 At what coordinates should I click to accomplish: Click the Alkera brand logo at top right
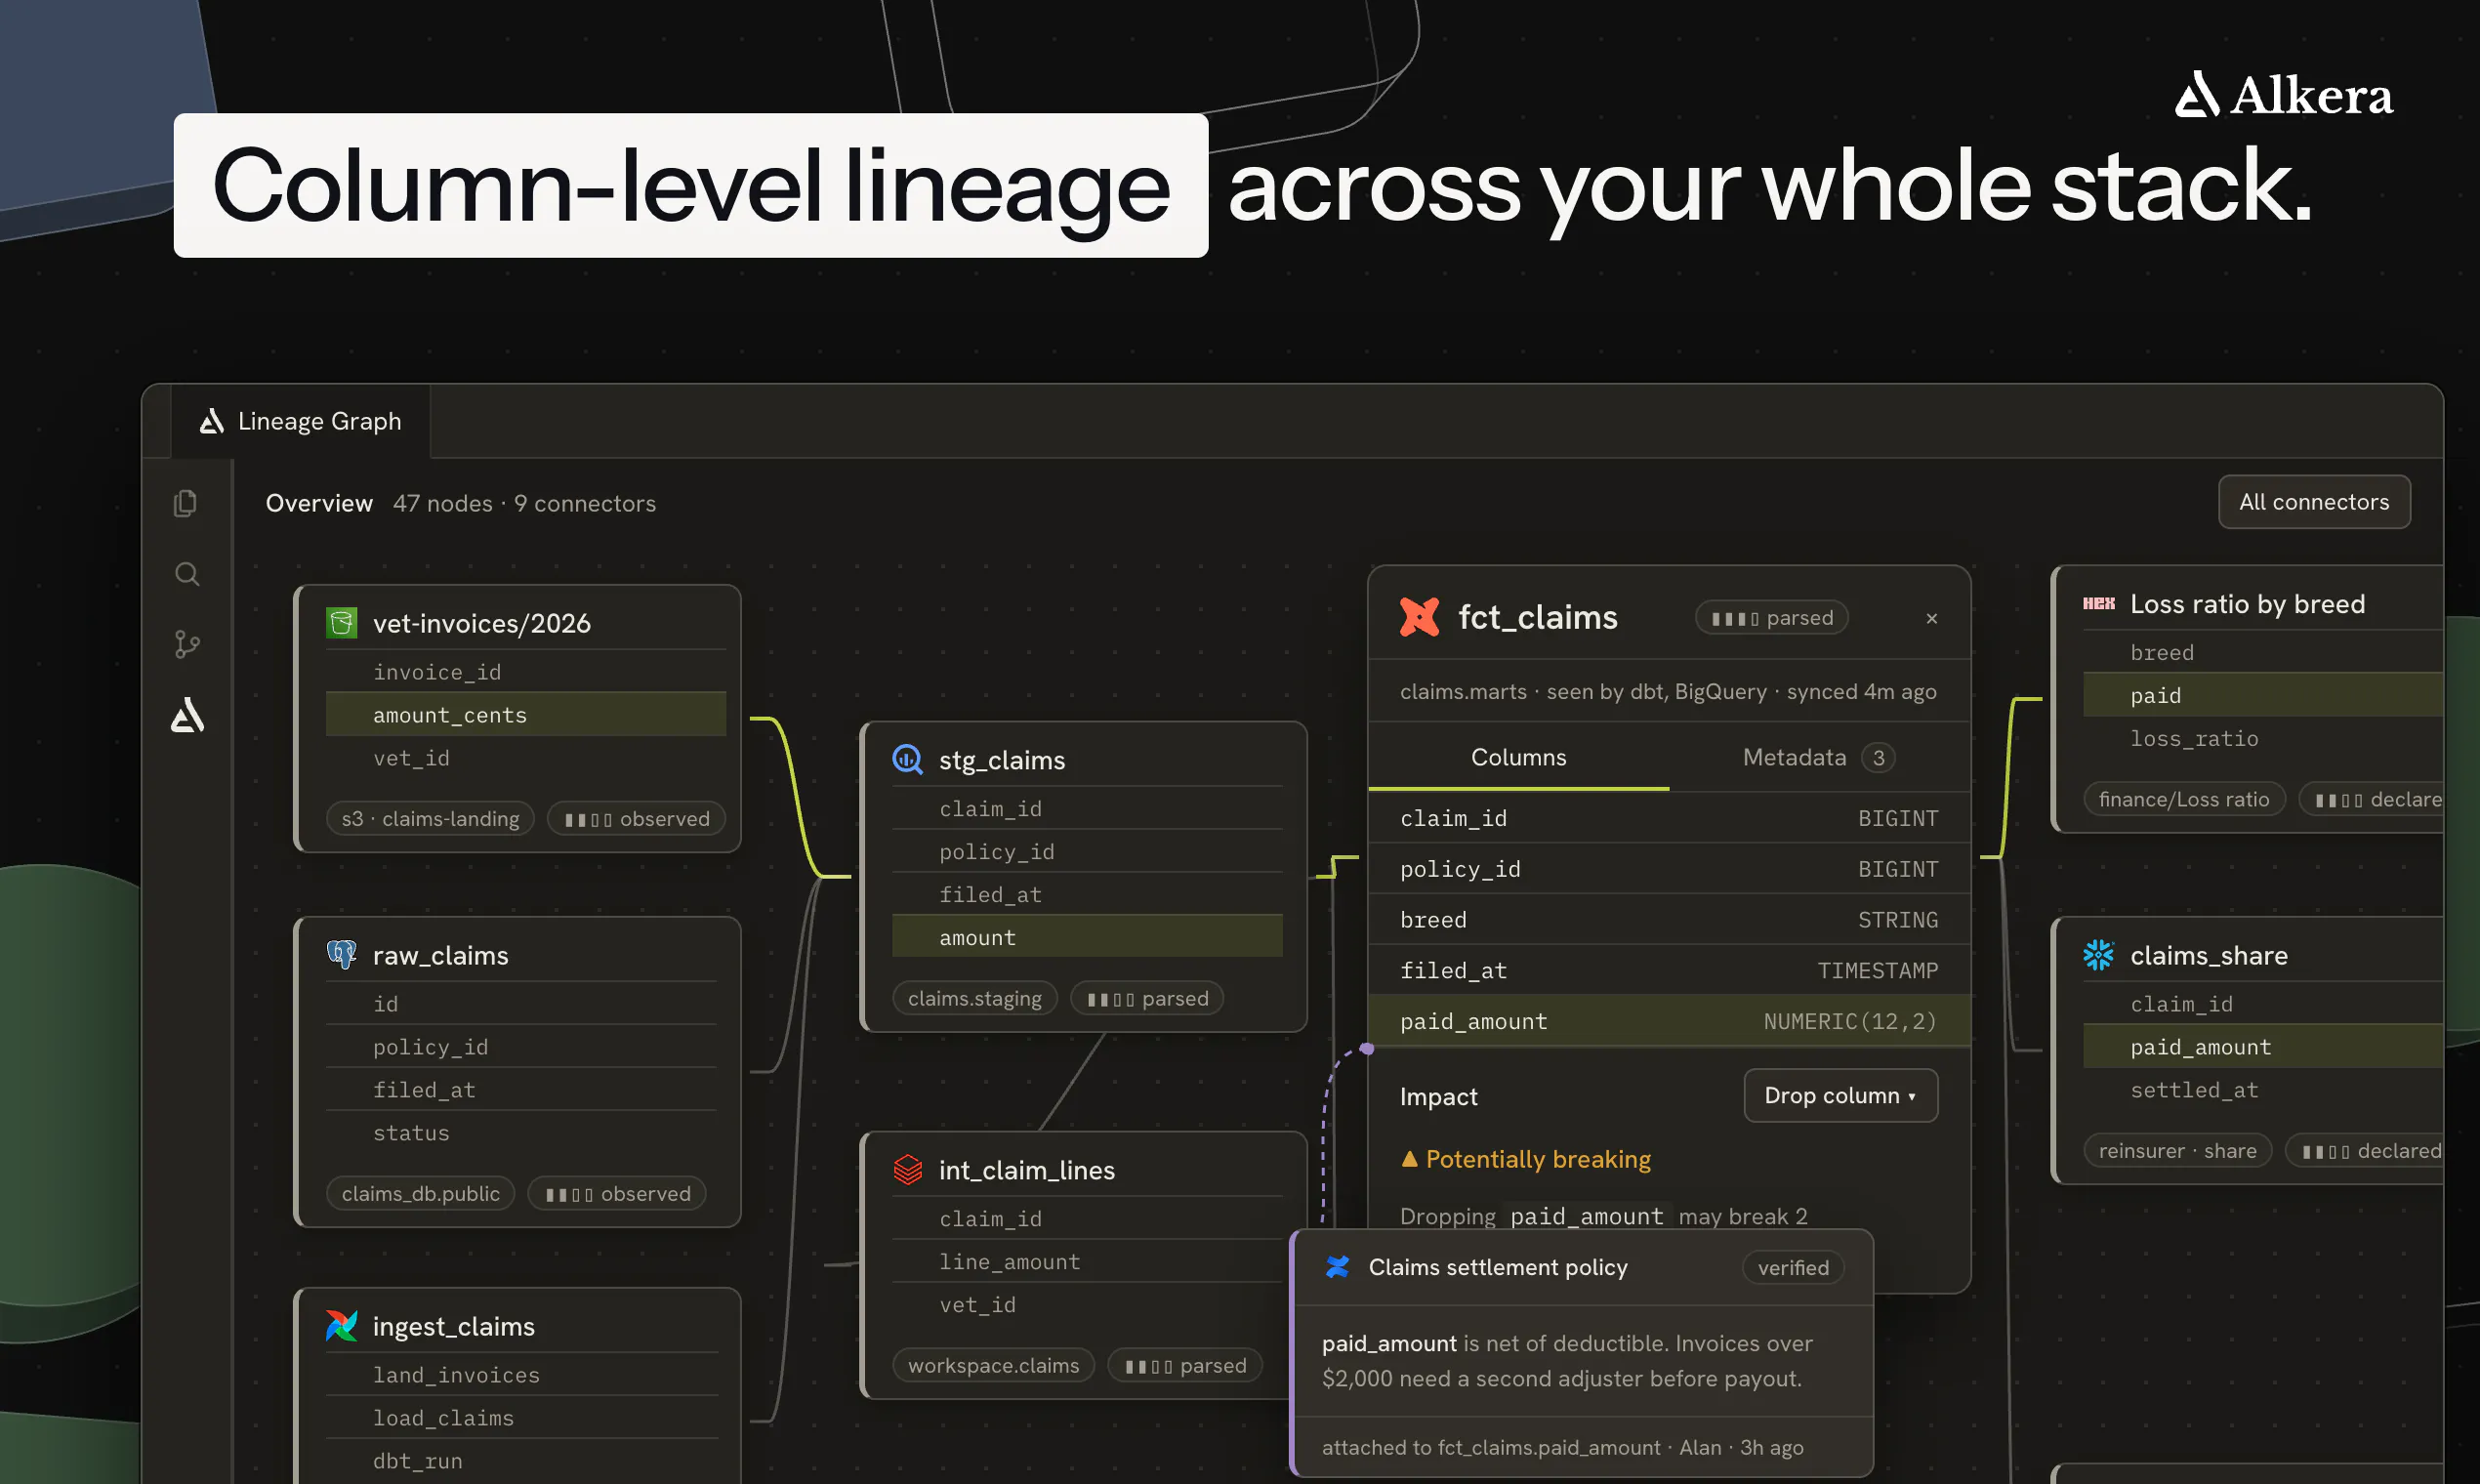coord(2284,95)
